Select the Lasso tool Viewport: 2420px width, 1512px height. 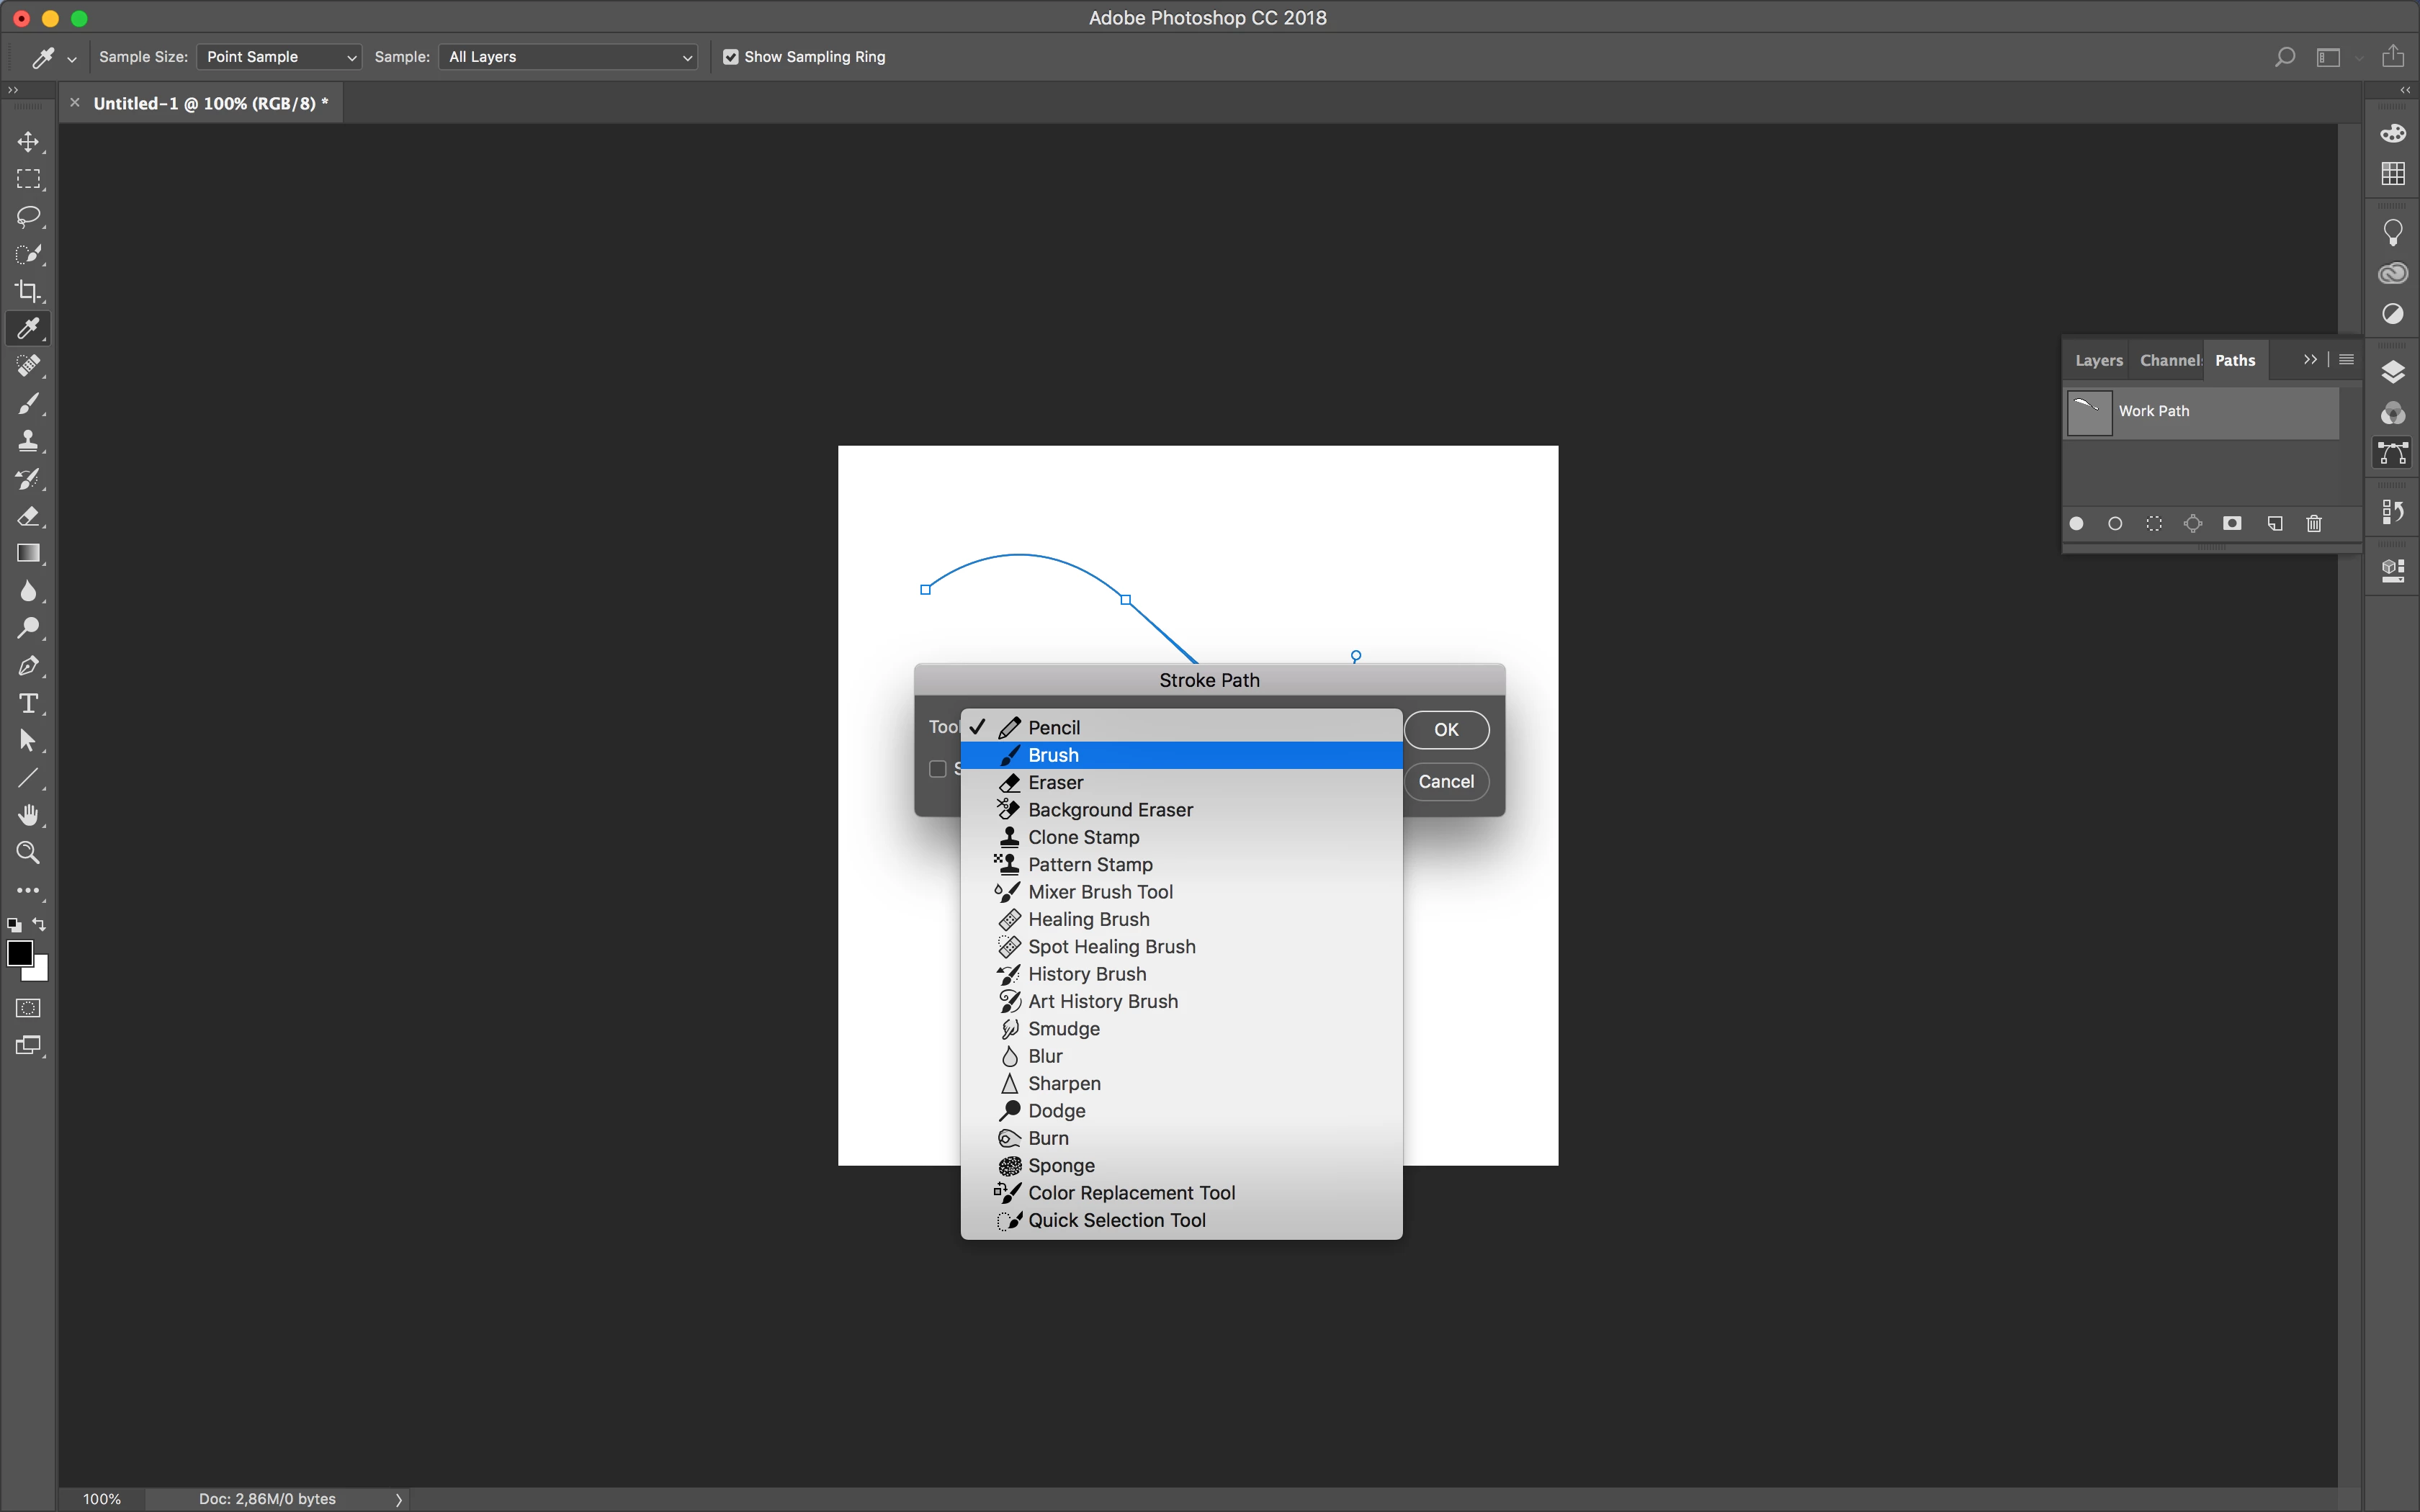click(x=28, y=217)
